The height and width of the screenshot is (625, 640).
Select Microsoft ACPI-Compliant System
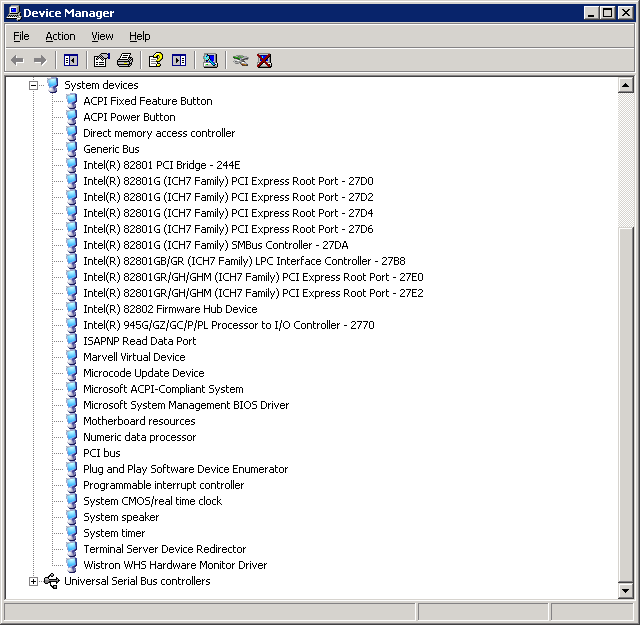point(163,389)
